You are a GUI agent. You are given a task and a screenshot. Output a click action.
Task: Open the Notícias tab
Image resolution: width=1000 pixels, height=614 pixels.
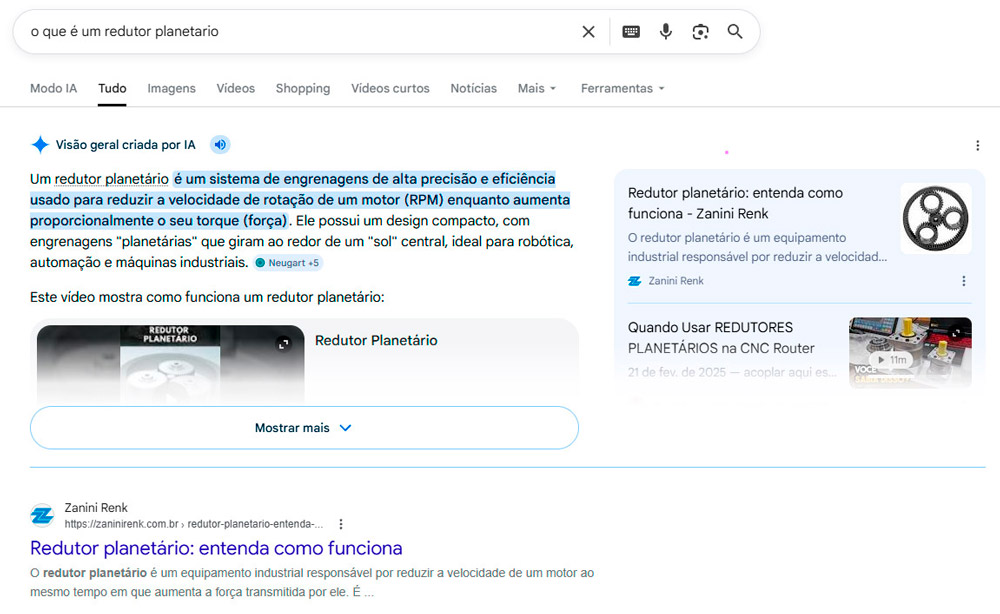(x=473, y=88)
